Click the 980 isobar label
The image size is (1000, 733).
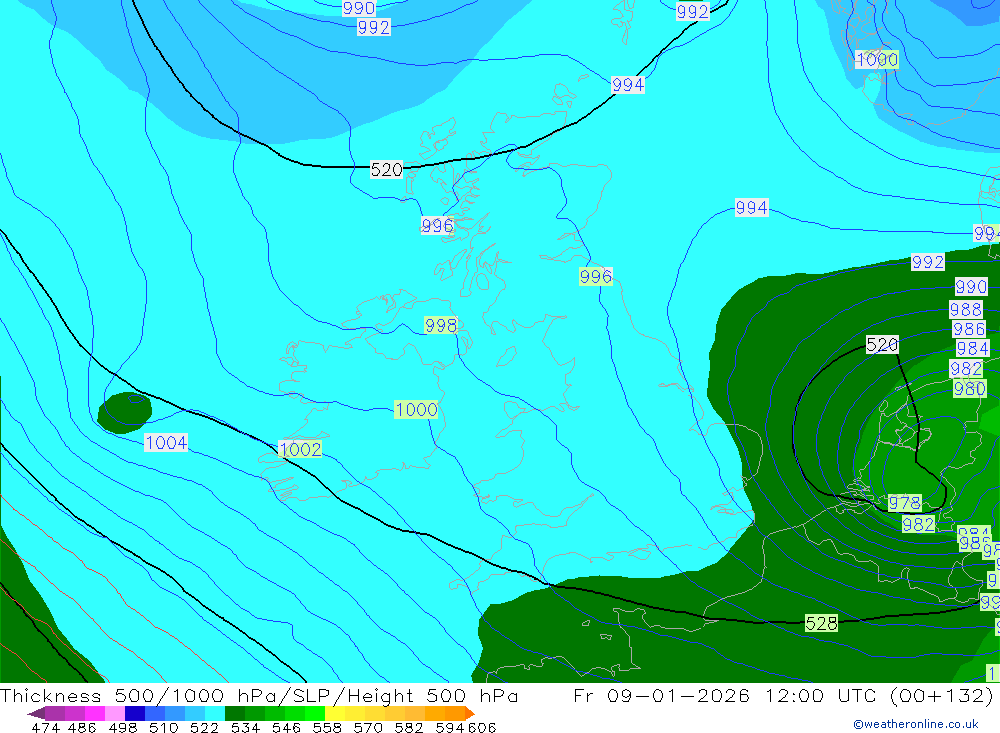[969, 388]
